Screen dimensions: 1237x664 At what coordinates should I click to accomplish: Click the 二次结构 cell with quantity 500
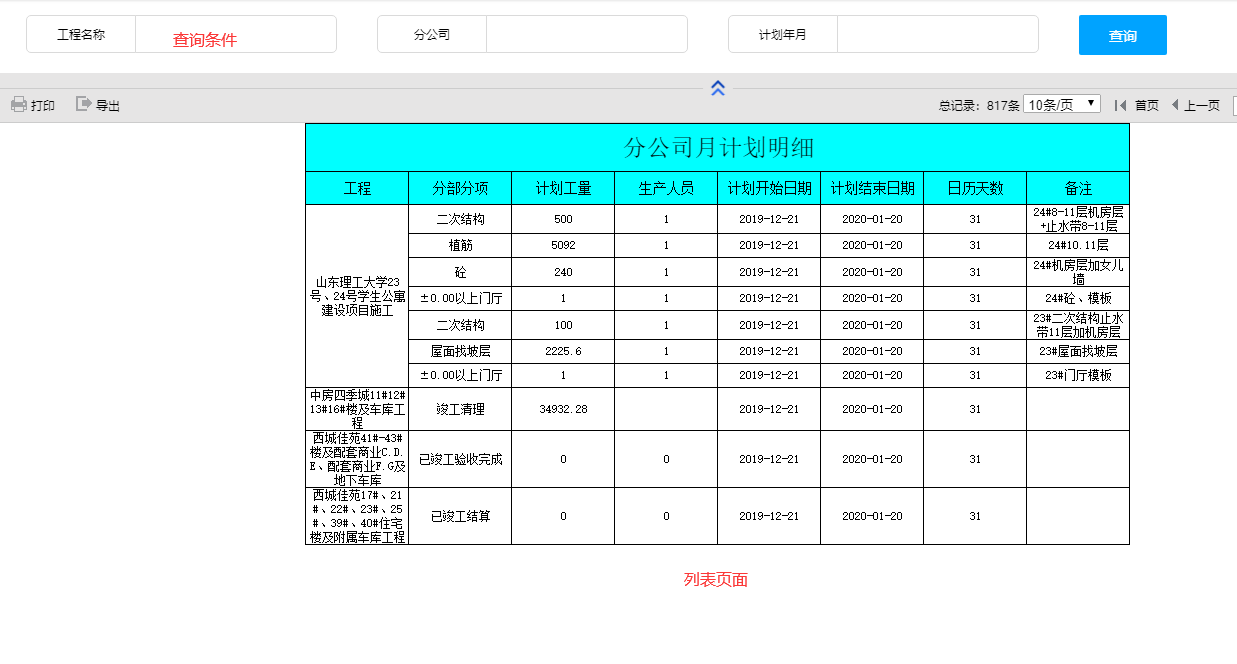[x=460, y=219]
